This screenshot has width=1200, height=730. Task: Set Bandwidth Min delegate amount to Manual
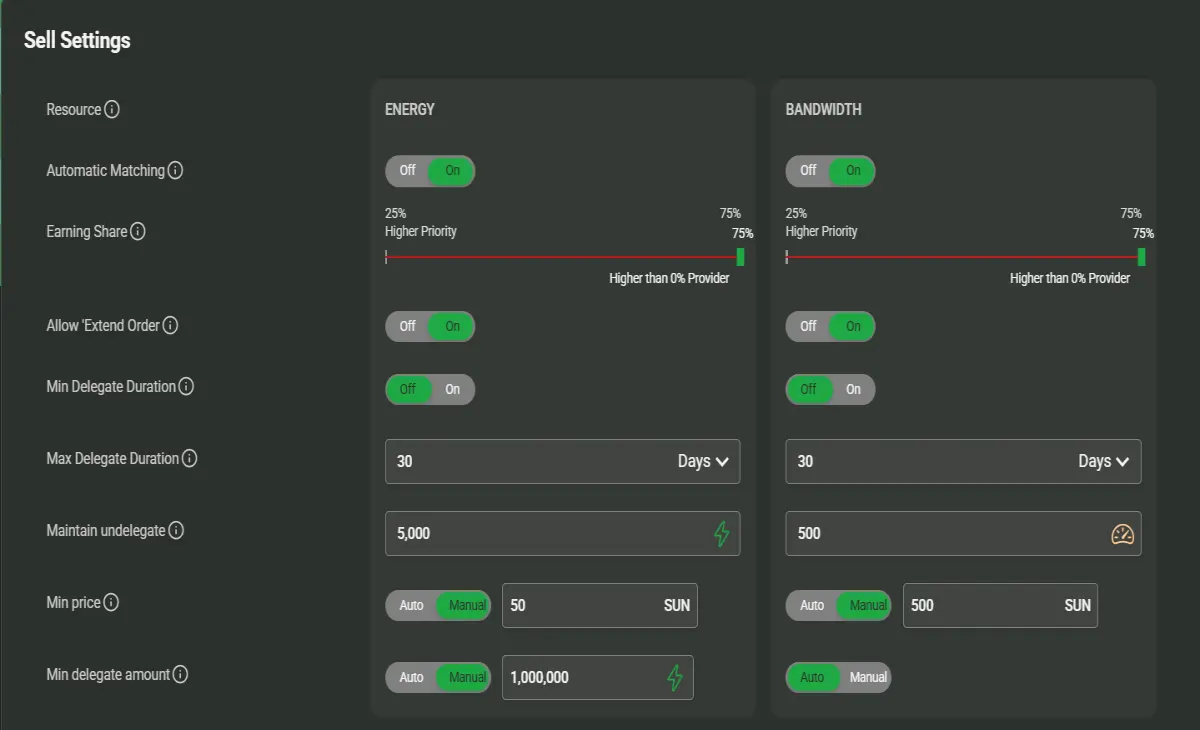click(x=868, y=677)
